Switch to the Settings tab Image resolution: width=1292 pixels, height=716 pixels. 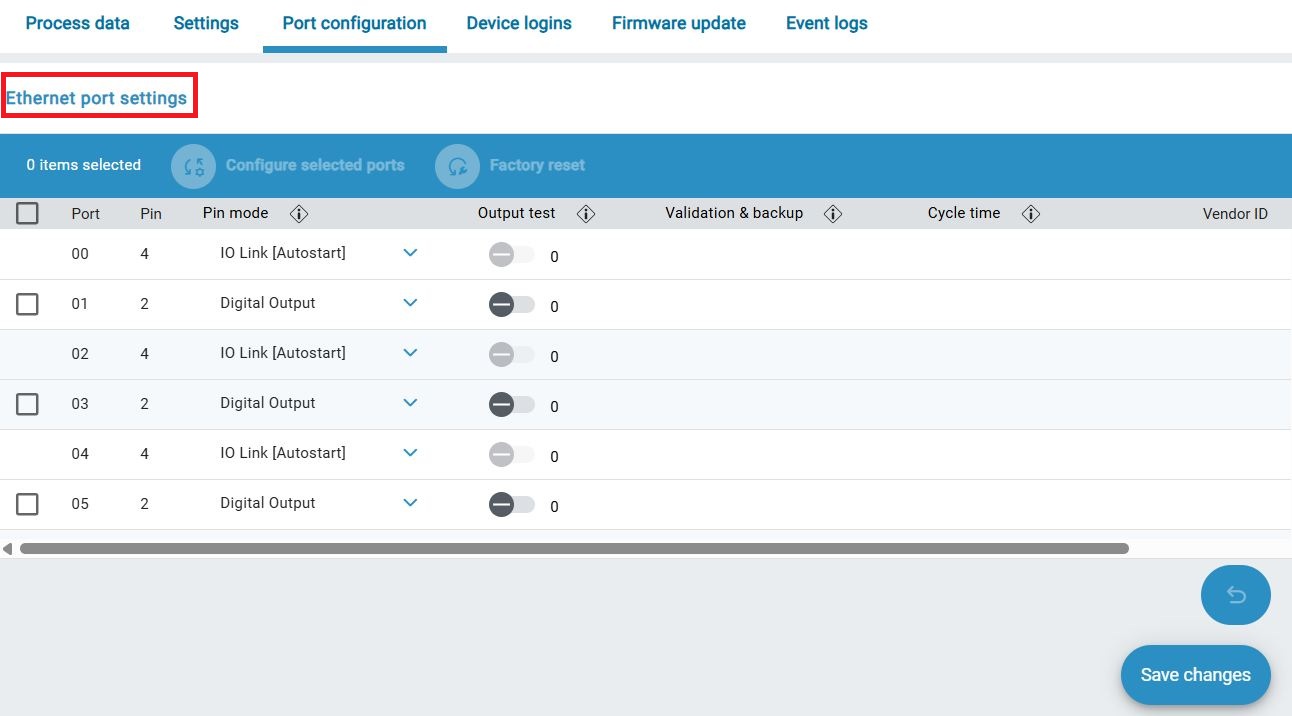[206, 23]
